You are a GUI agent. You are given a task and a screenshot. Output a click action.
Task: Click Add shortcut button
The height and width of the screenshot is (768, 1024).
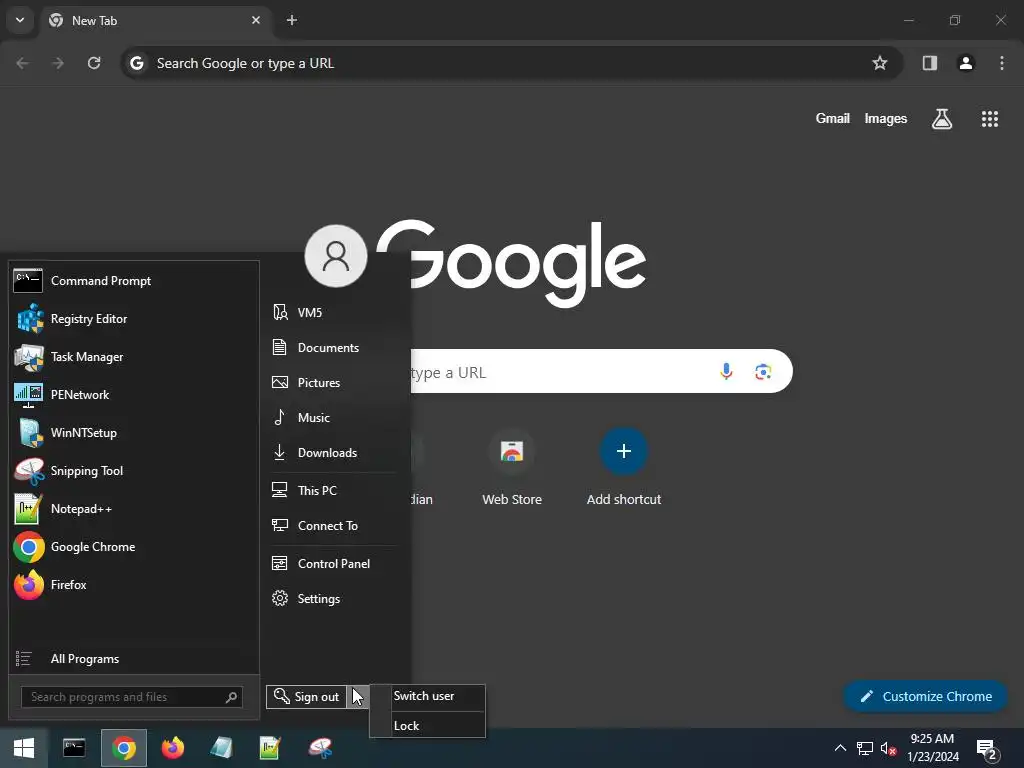click(624, 468)
